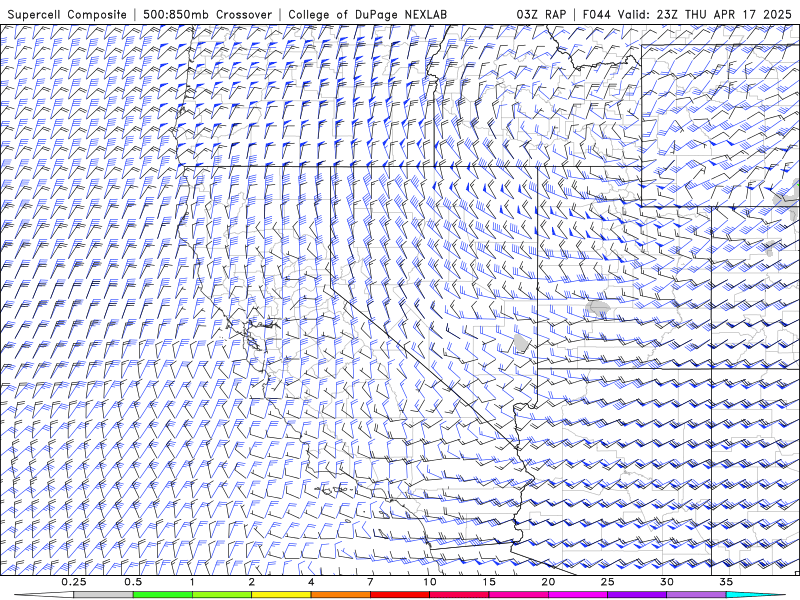Click the "Supercell Composite" title text
800x600 pixels.
click(x=67, y=14)
